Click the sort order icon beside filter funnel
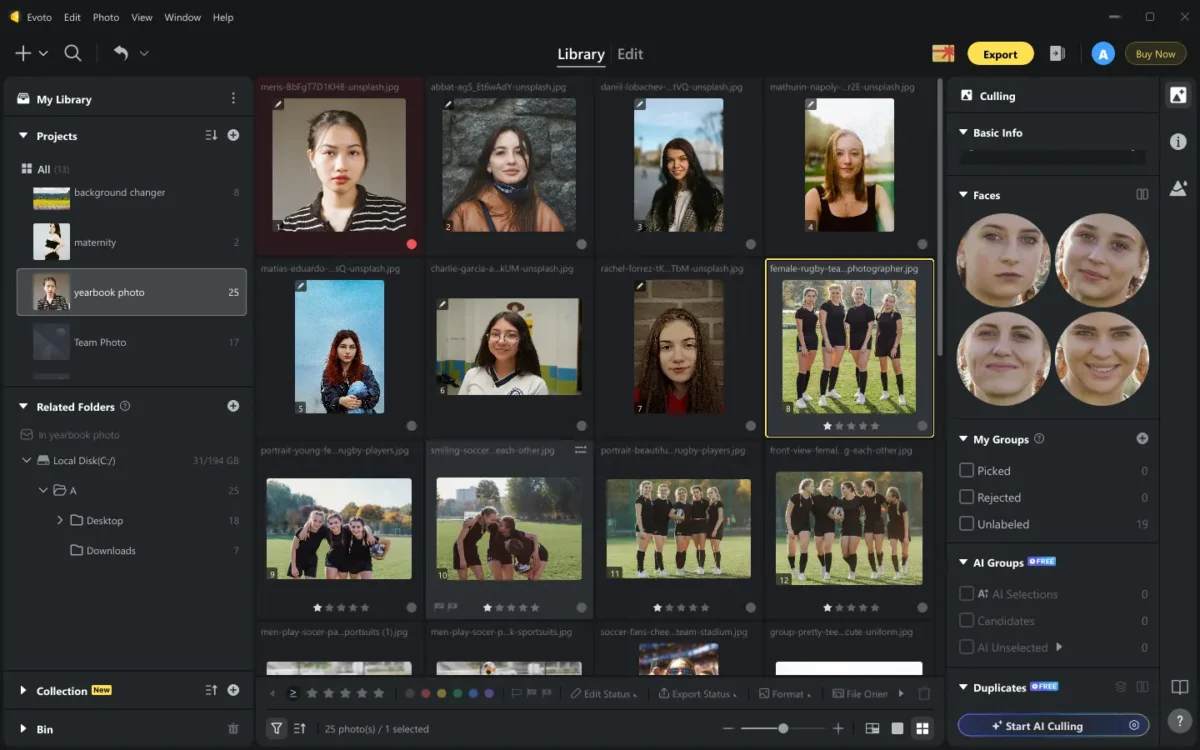Image resolution: width=1200 pixels, height=750 pixels. click(x=300, y=729)
